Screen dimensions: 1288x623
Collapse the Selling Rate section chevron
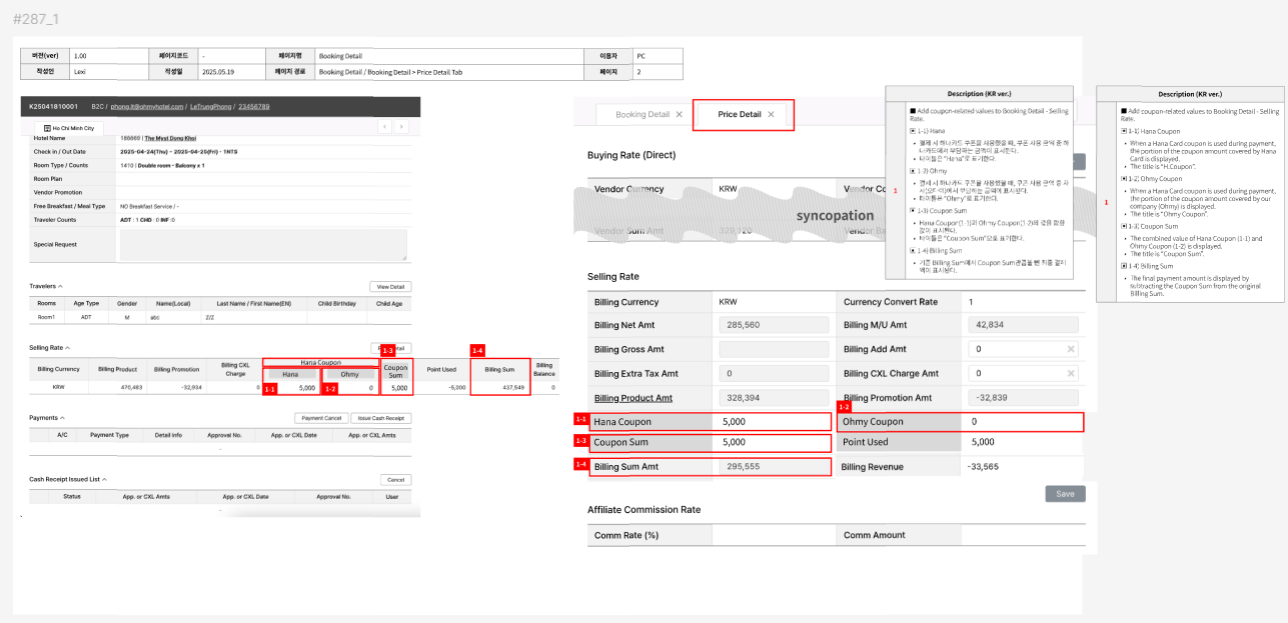point(67,348)
